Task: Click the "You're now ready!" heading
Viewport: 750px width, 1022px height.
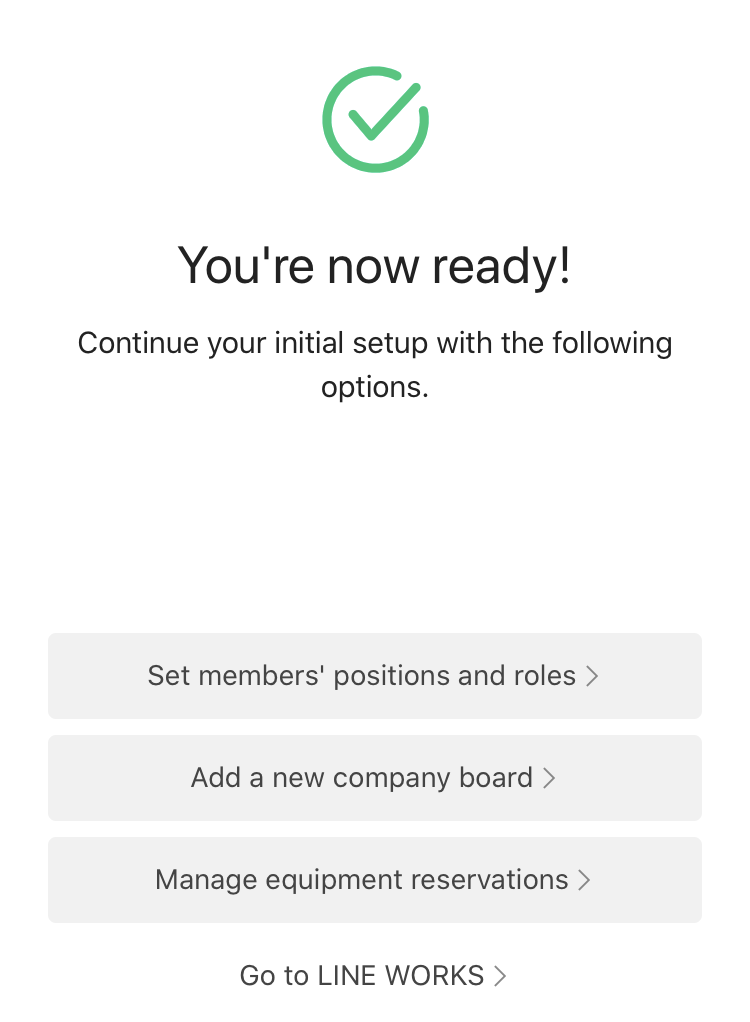Action: click(x=375, y=266)
